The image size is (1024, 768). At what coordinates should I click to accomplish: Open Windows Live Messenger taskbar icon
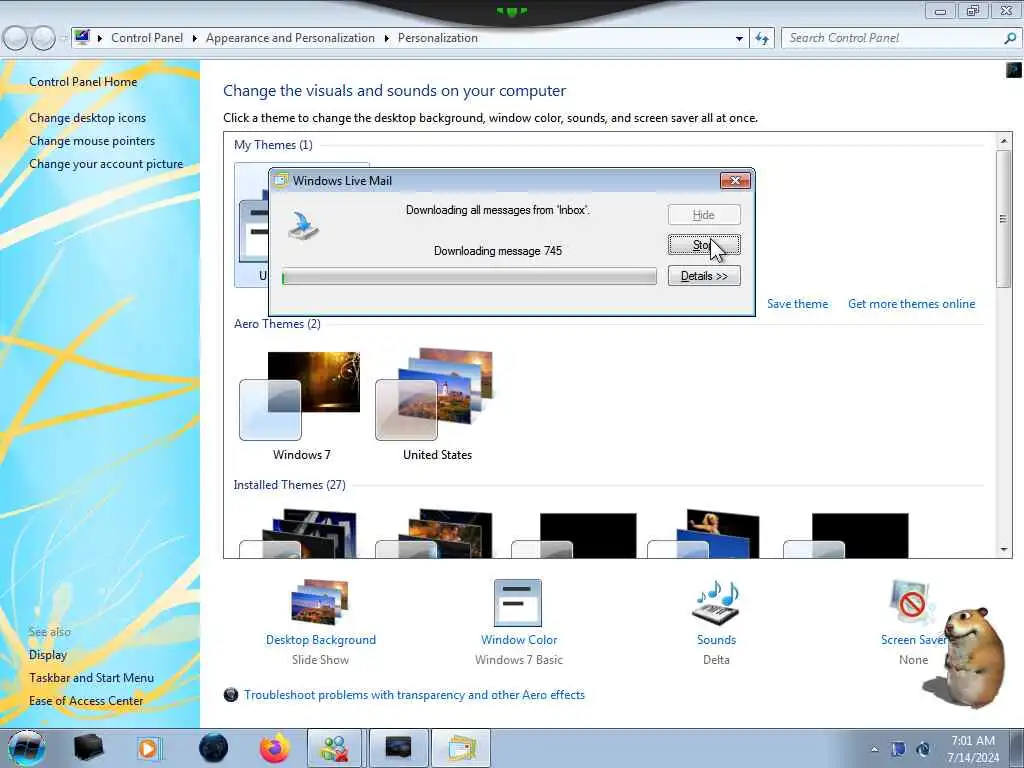(334, 748)
